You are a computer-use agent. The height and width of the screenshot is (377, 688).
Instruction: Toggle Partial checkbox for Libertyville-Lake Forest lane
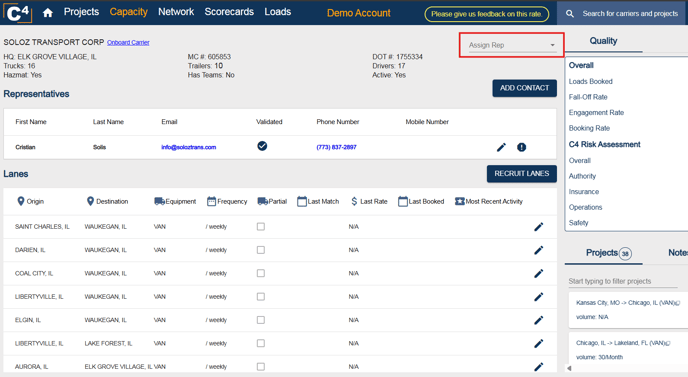[261, 343]
